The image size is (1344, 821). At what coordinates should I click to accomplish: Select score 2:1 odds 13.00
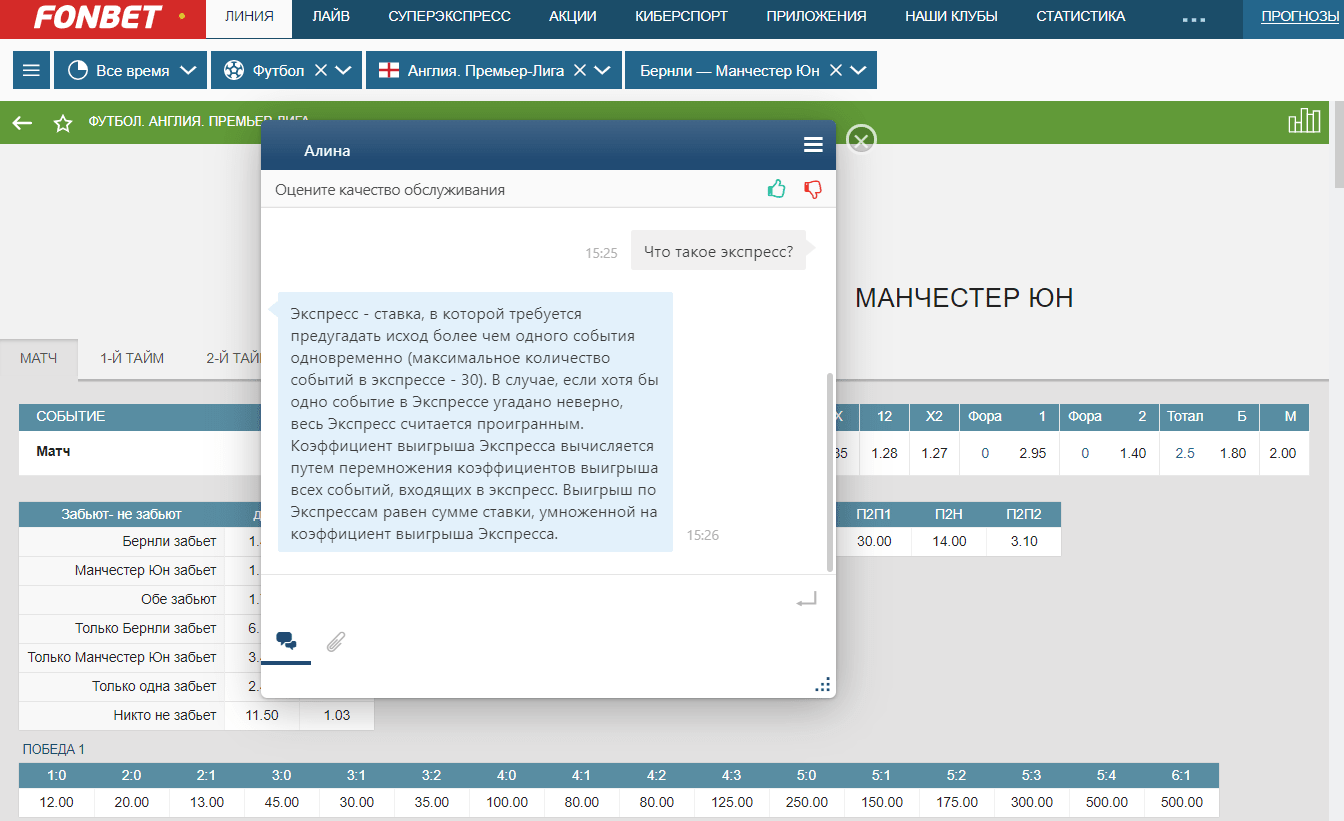(206, 802)
